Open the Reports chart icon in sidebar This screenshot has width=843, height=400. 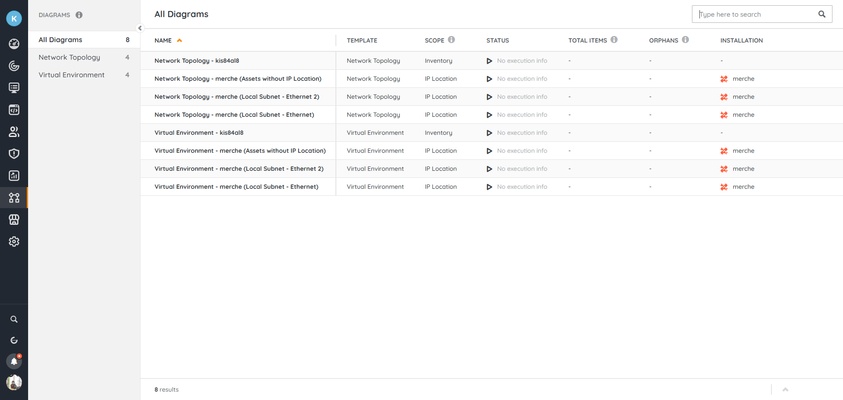point(14,175)
